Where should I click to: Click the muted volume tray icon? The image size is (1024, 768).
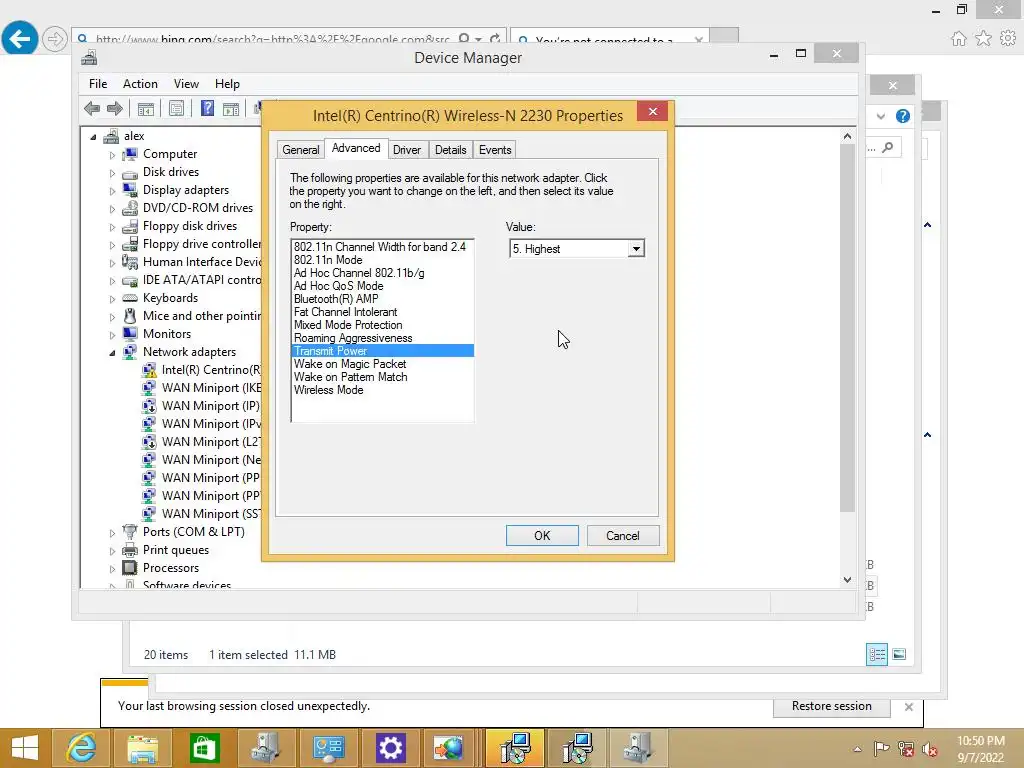(929, 748)
